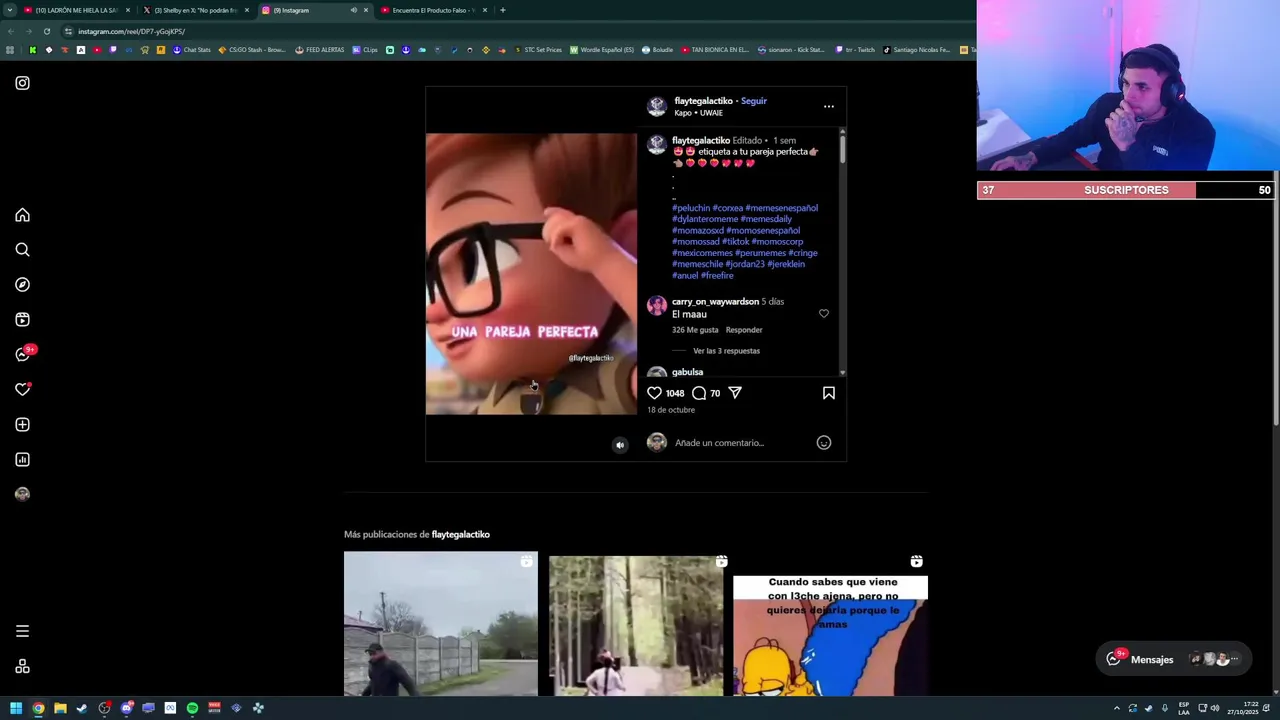Open the #freefire hashtag link
1280x720 pixels.
(x=717, y=275)
